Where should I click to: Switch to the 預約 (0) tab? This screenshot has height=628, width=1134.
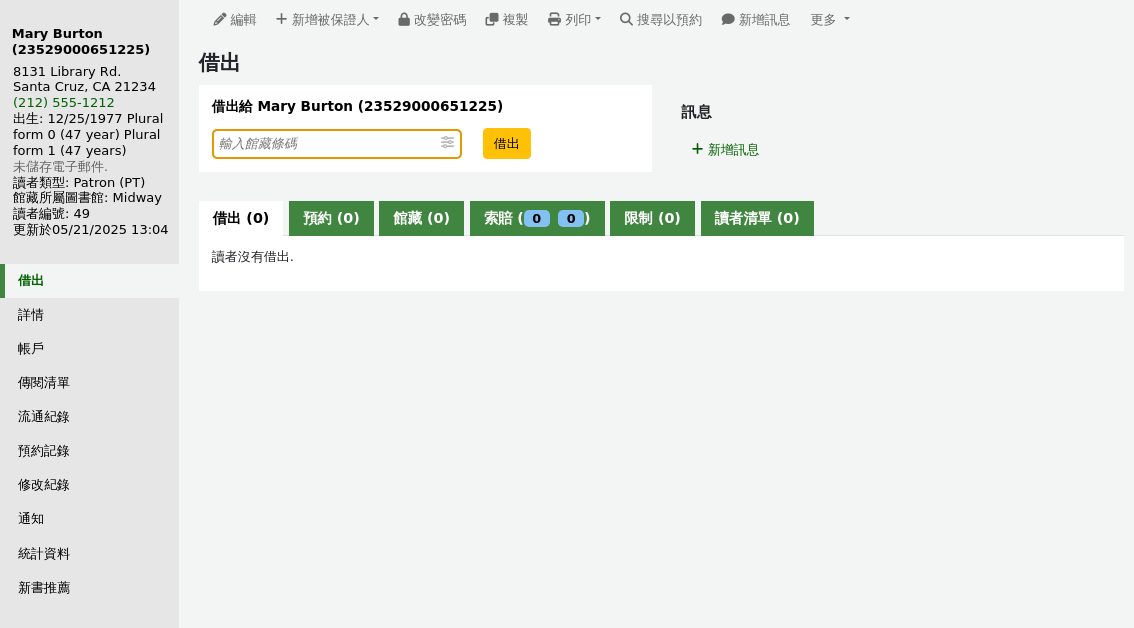coord(331,218)
